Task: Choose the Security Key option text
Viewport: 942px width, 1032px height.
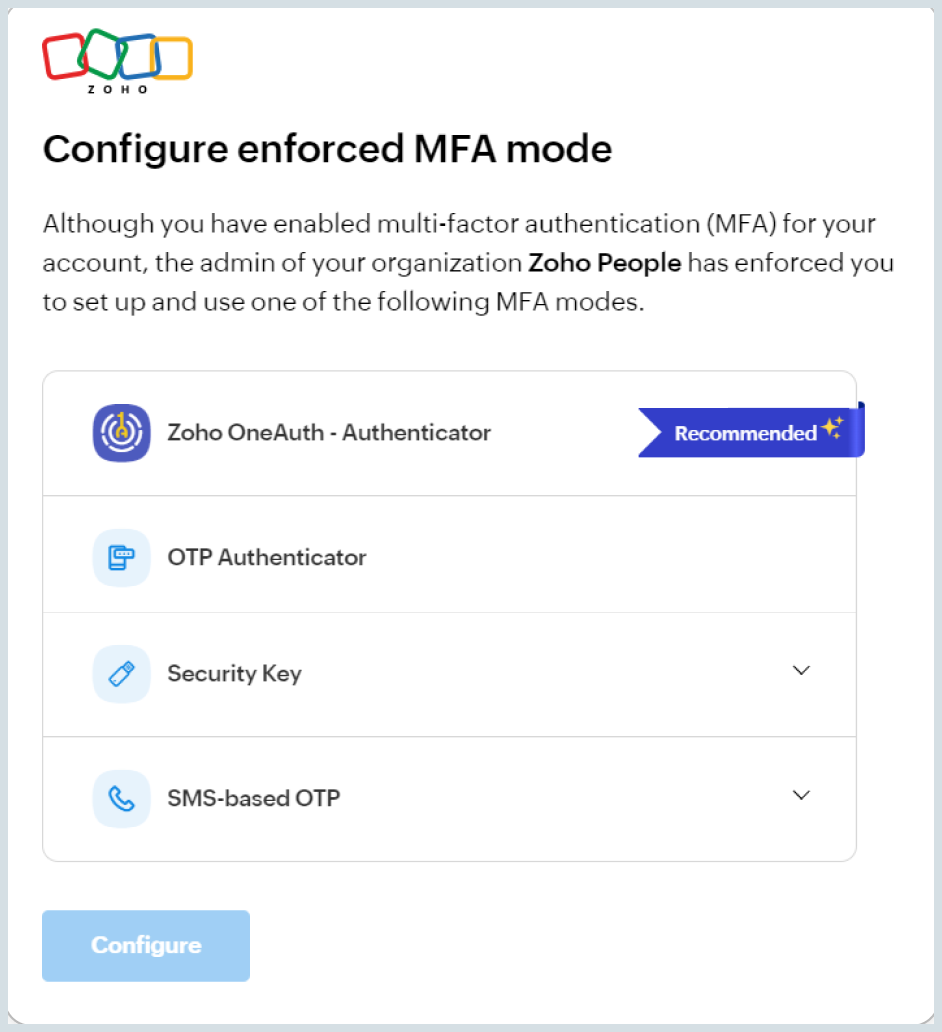Action: 234,673
